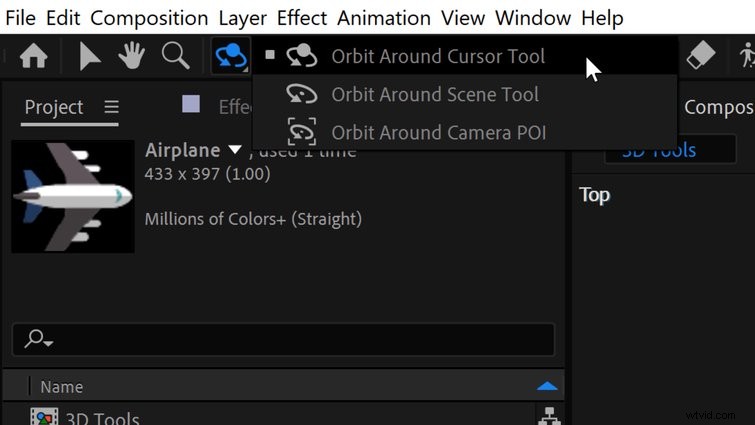
Task: Open the Effect menu
Action: [302, 18]
